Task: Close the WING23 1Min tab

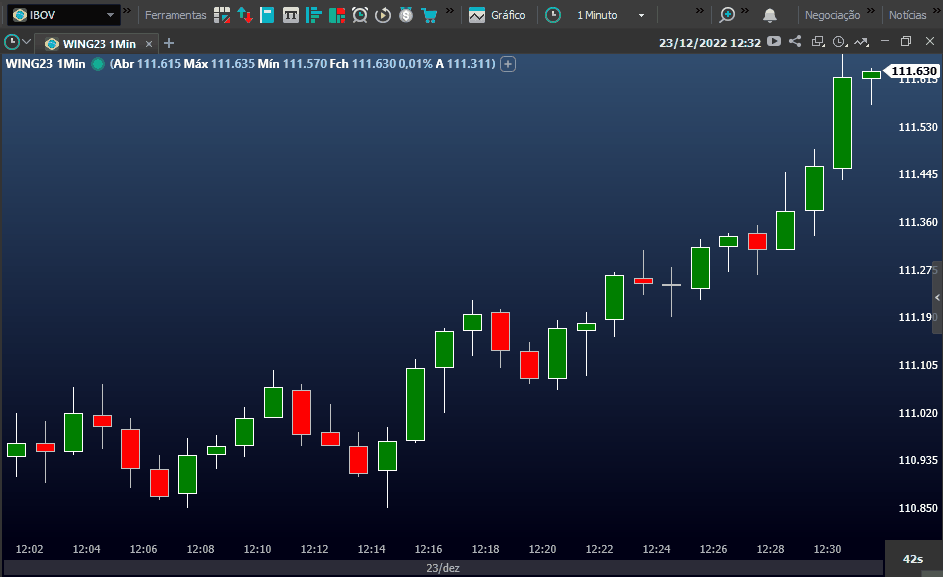Action: point(149,44)
